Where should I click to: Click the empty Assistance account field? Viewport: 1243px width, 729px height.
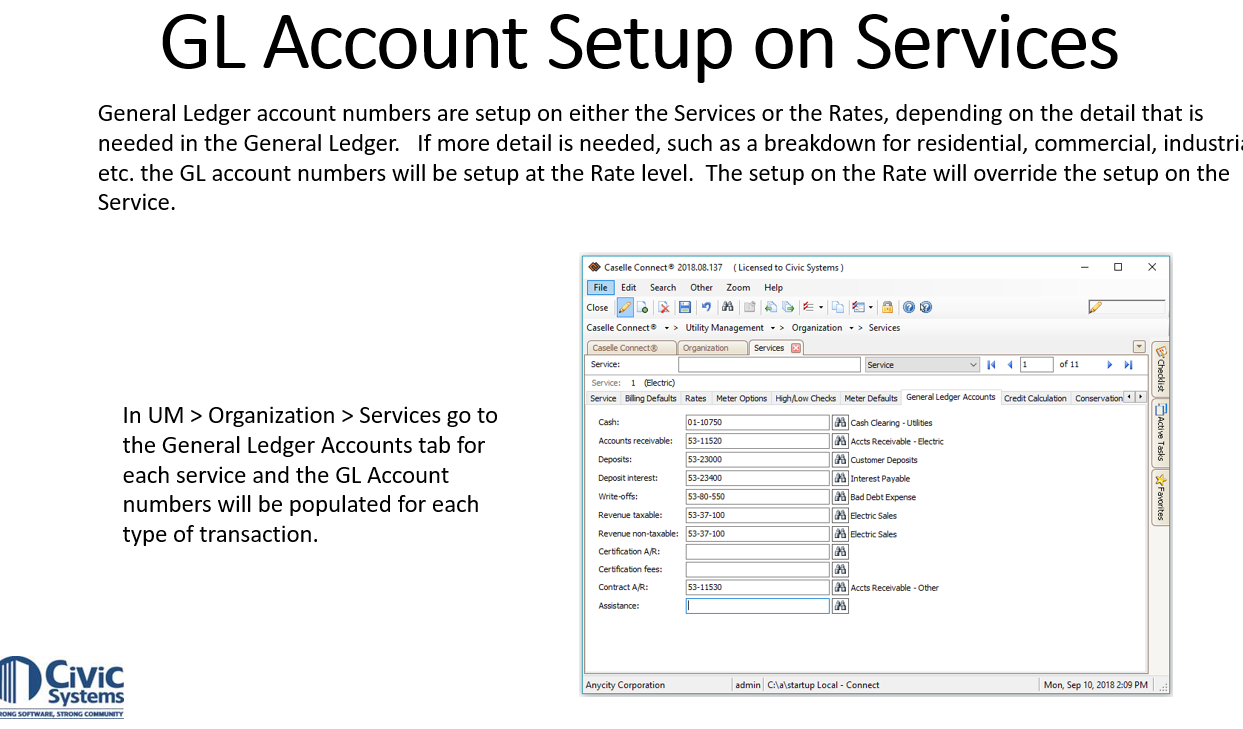758,606
